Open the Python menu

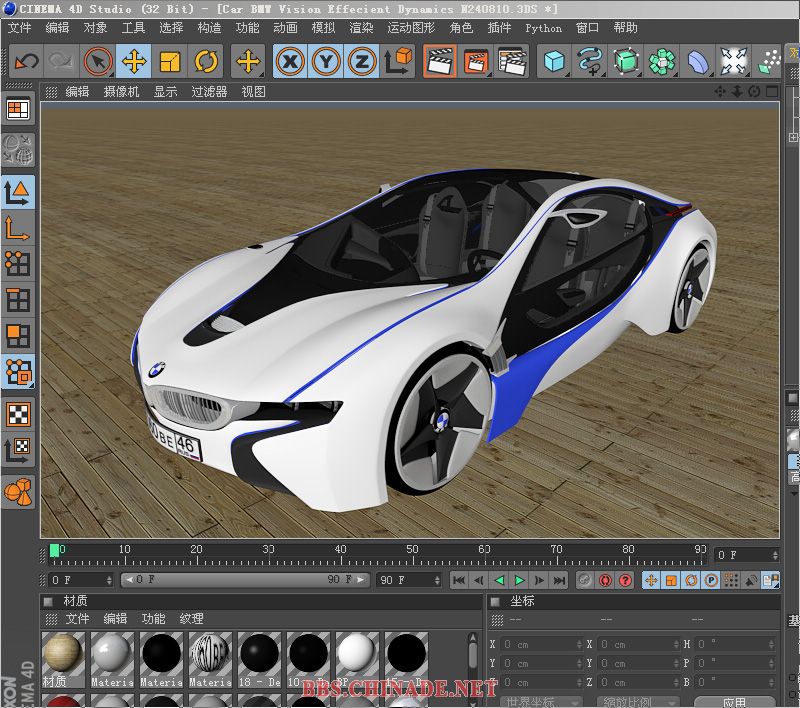pyautogui.click(x=543, y=29)
